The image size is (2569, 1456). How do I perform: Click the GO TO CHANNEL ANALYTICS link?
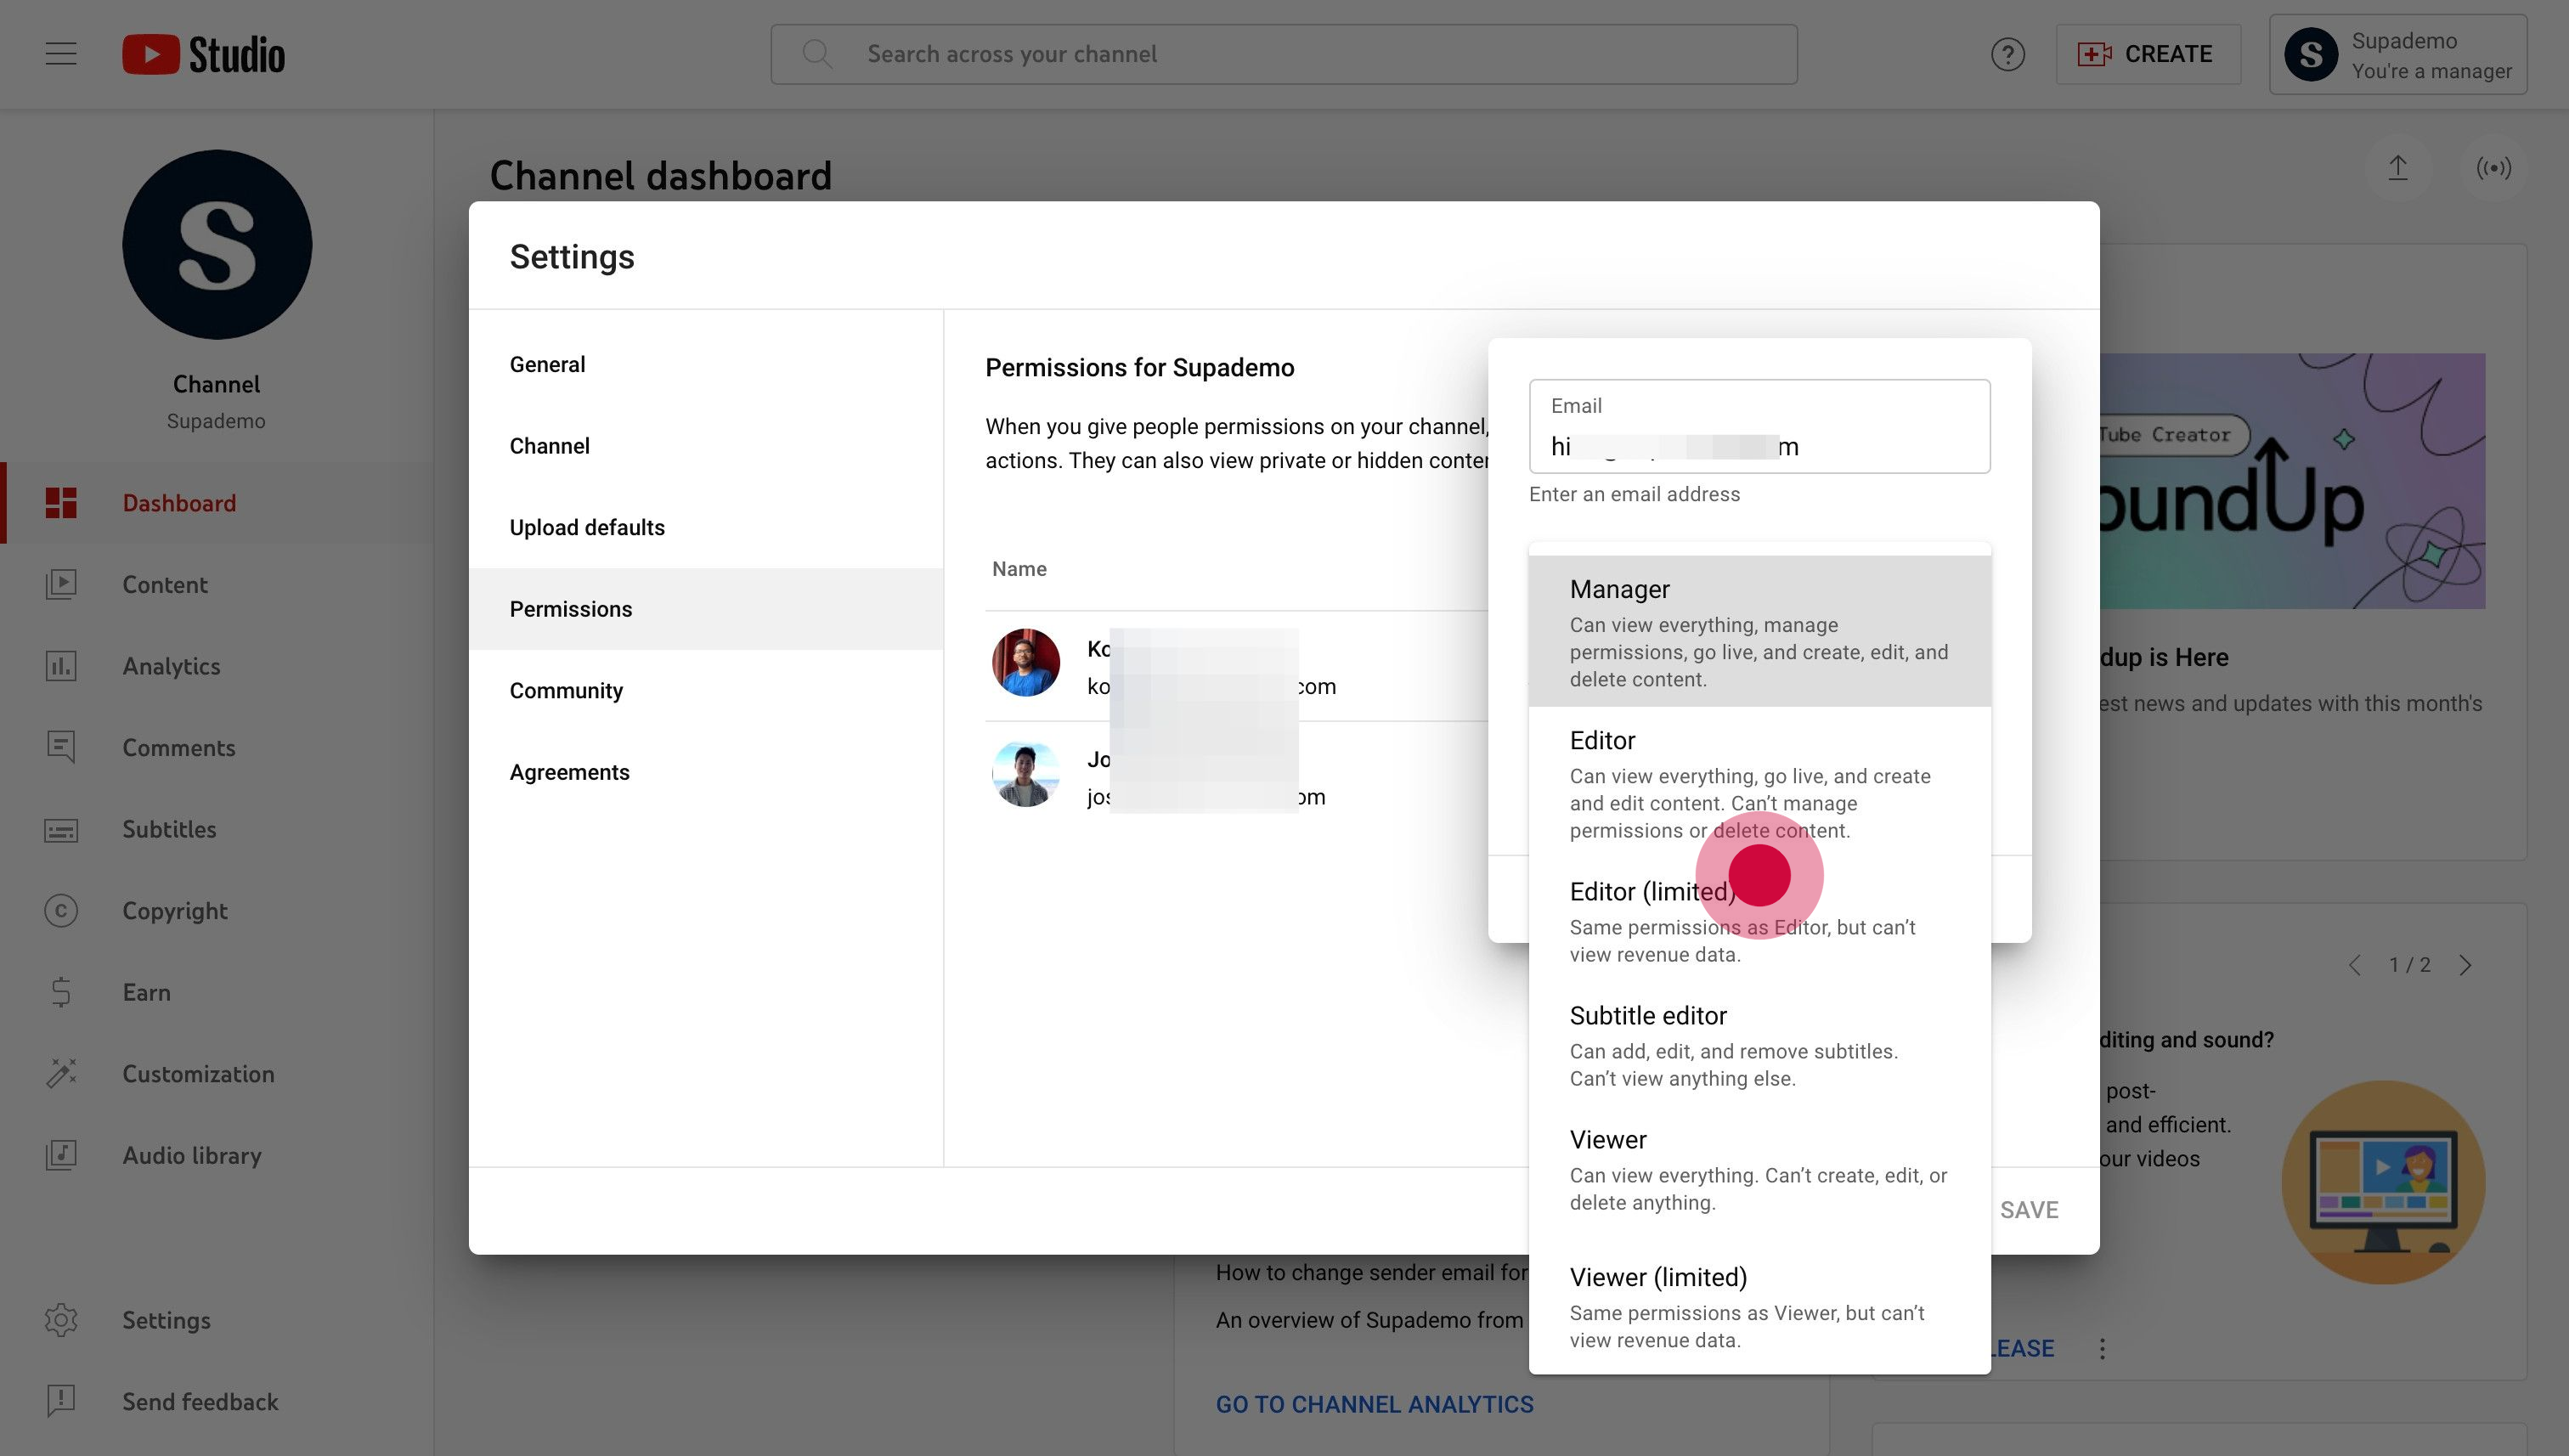coord(1374,1404)
